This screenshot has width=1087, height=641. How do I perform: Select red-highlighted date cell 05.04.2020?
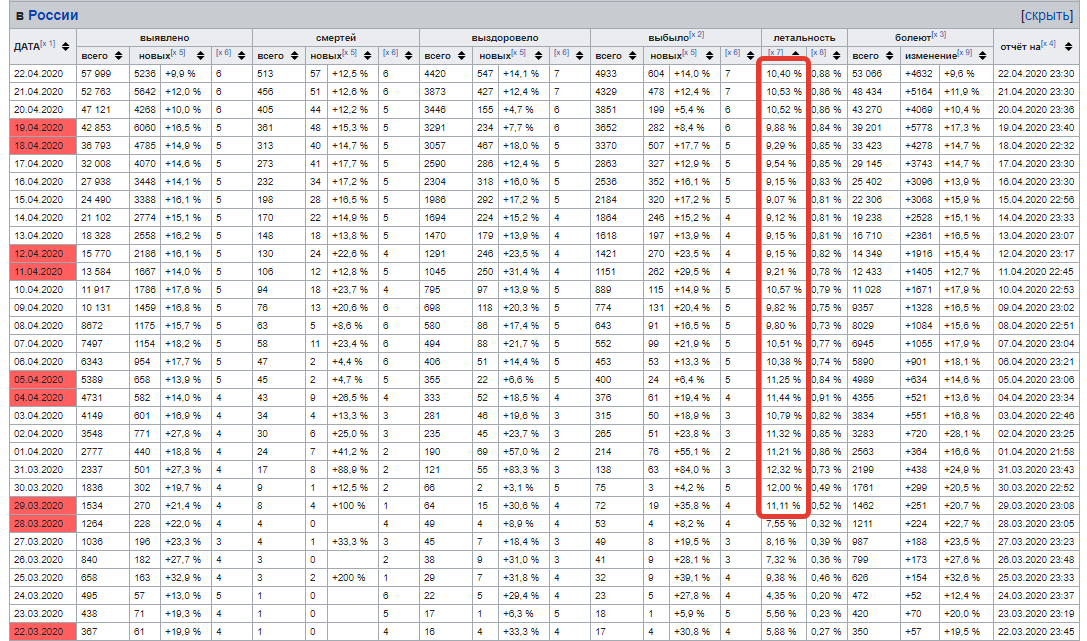pyautogui.click(x=43, y=380)
